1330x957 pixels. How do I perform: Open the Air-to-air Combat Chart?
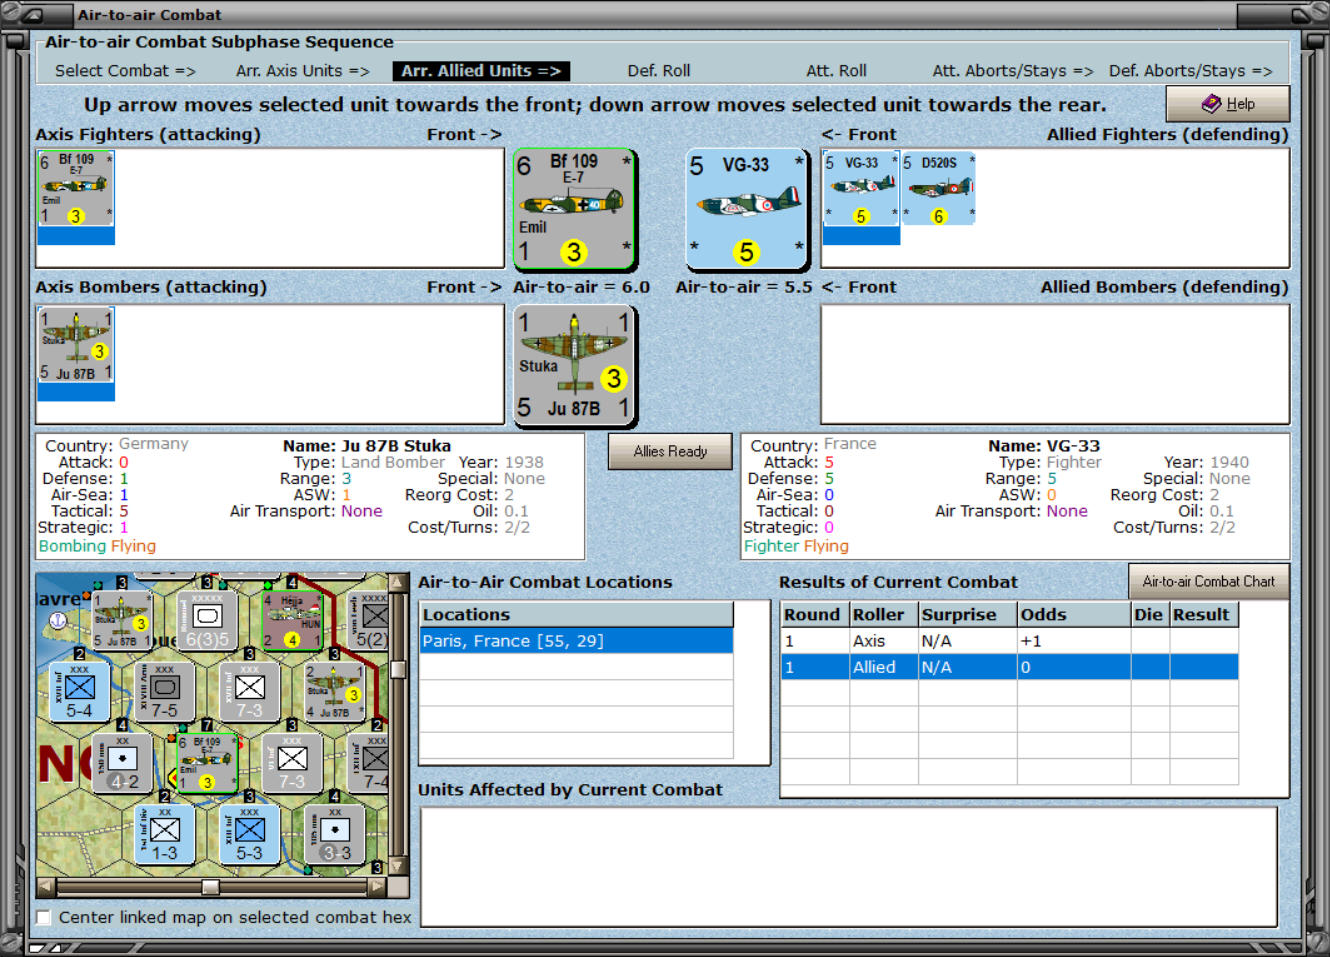pyautogui.click(x=1208, y=581)
